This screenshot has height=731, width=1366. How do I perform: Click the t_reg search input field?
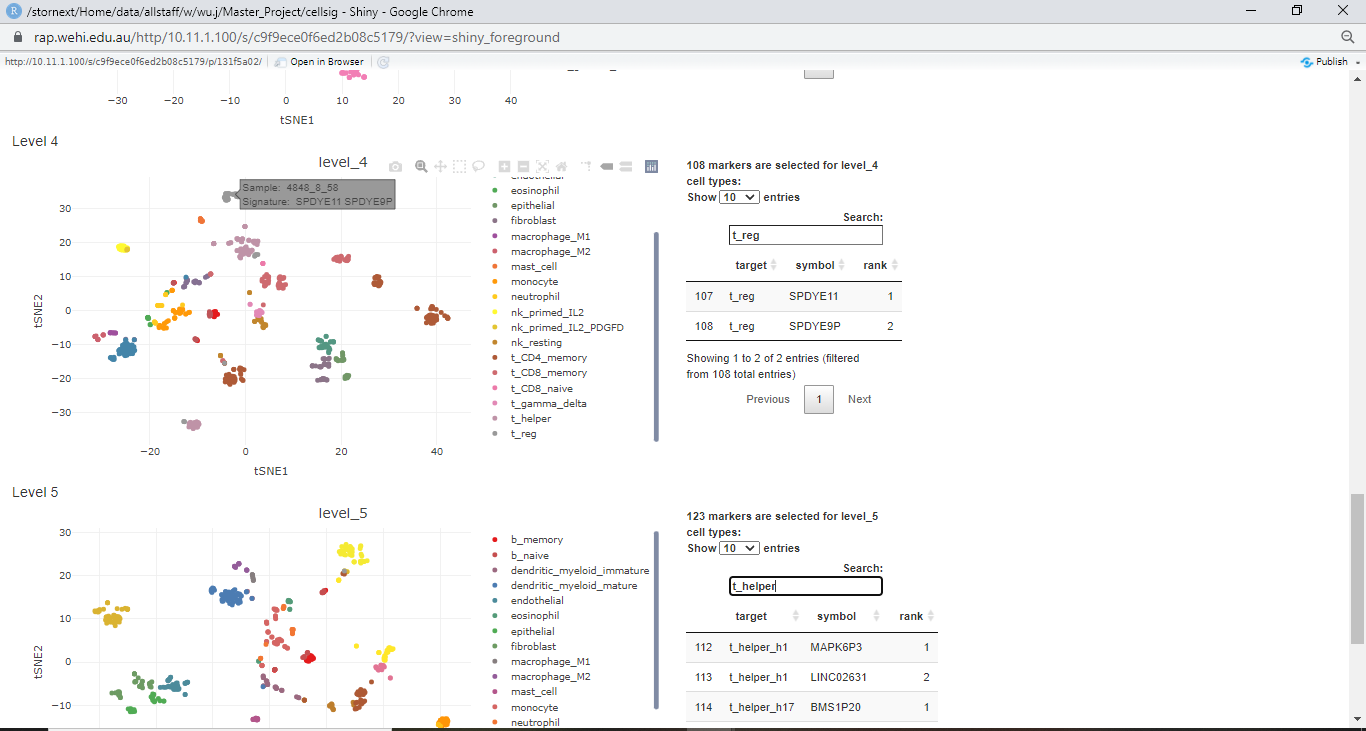805,234
